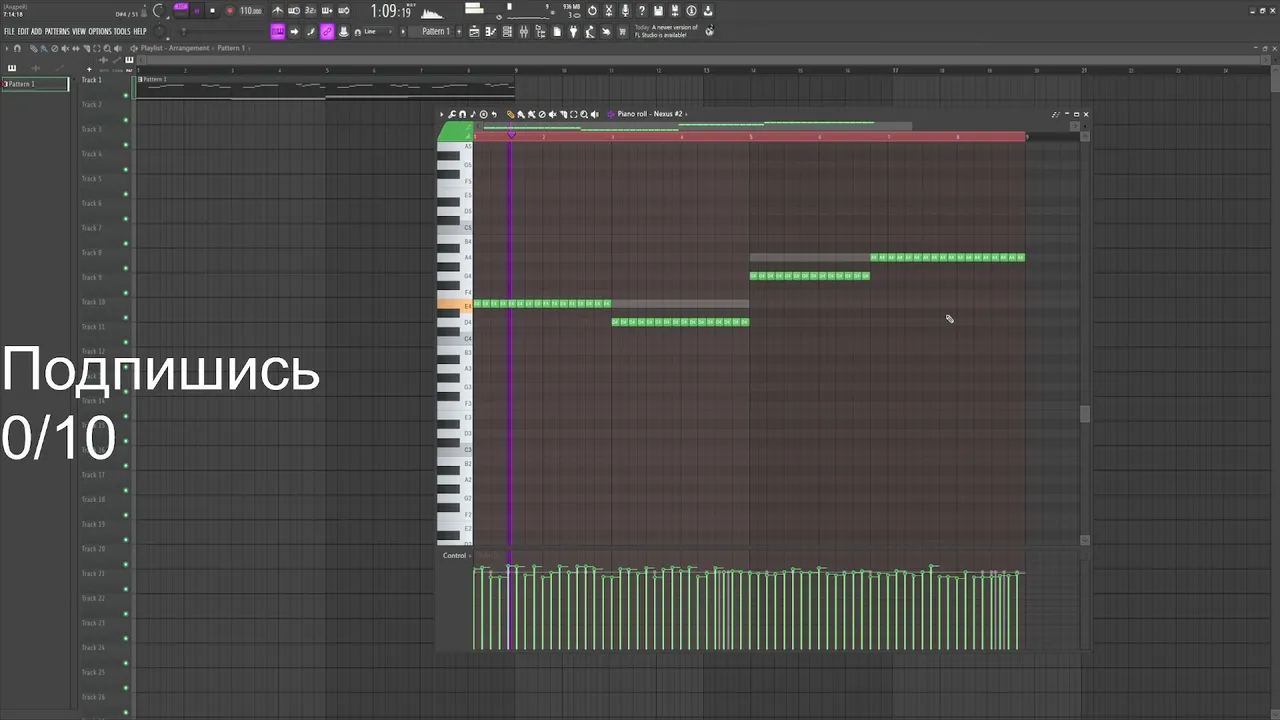Click the Playlist magnet snap icon
1280x720 pixels.
pos(17,48)
